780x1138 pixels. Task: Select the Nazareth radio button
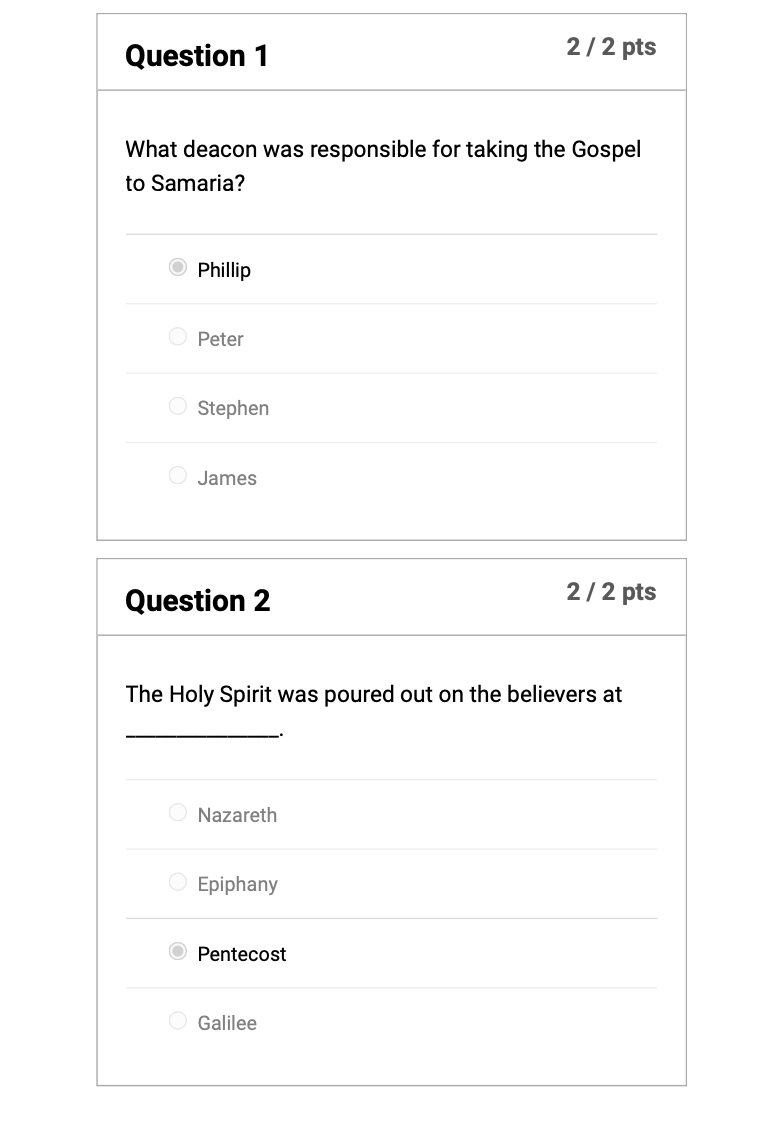tap(178, 812)
